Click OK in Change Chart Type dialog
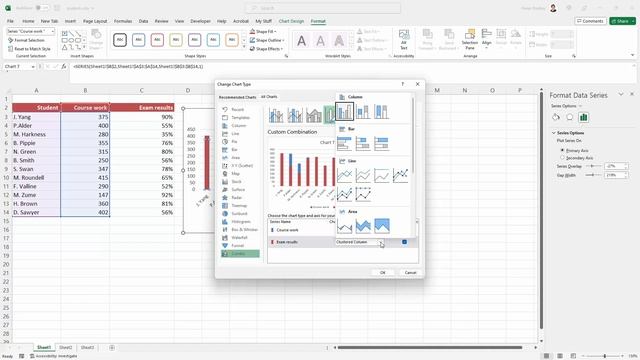640x360 pixels. pyautogui.click(x=382, y=272)
